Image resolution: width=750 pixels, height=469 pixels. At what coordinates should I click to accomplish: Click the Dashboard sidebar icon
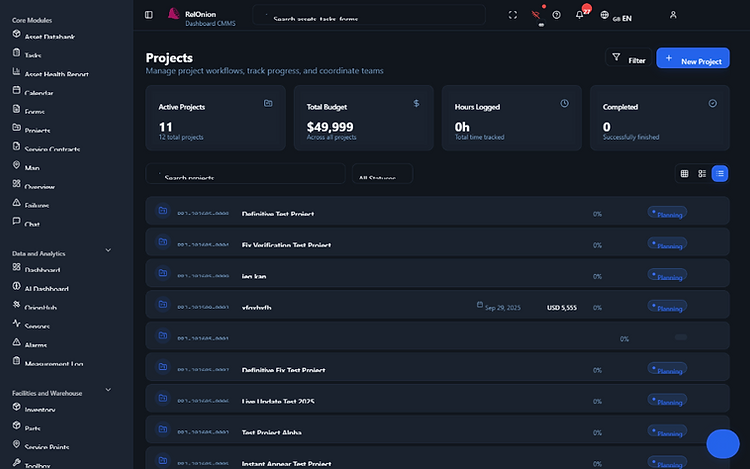click(16, 267)
